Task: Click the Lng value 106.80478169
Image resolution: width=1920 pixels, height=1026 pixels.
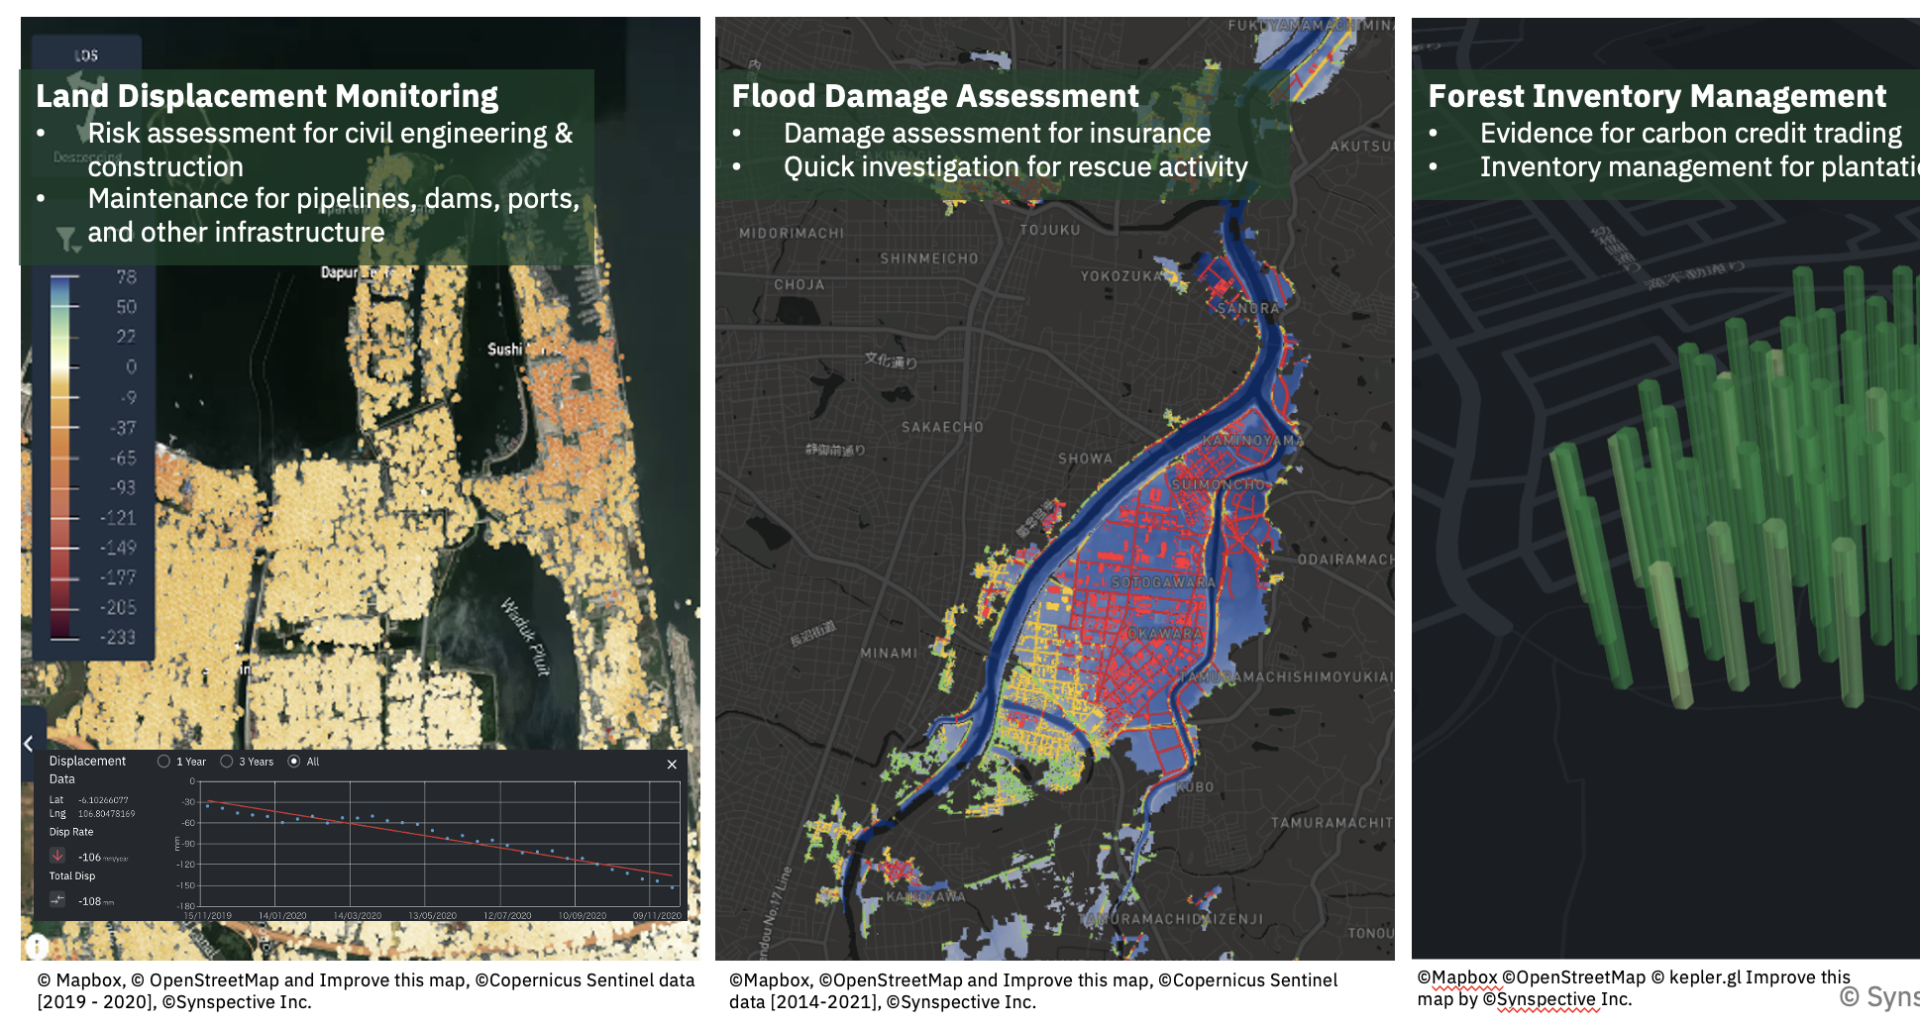Action: pos(106,814)
